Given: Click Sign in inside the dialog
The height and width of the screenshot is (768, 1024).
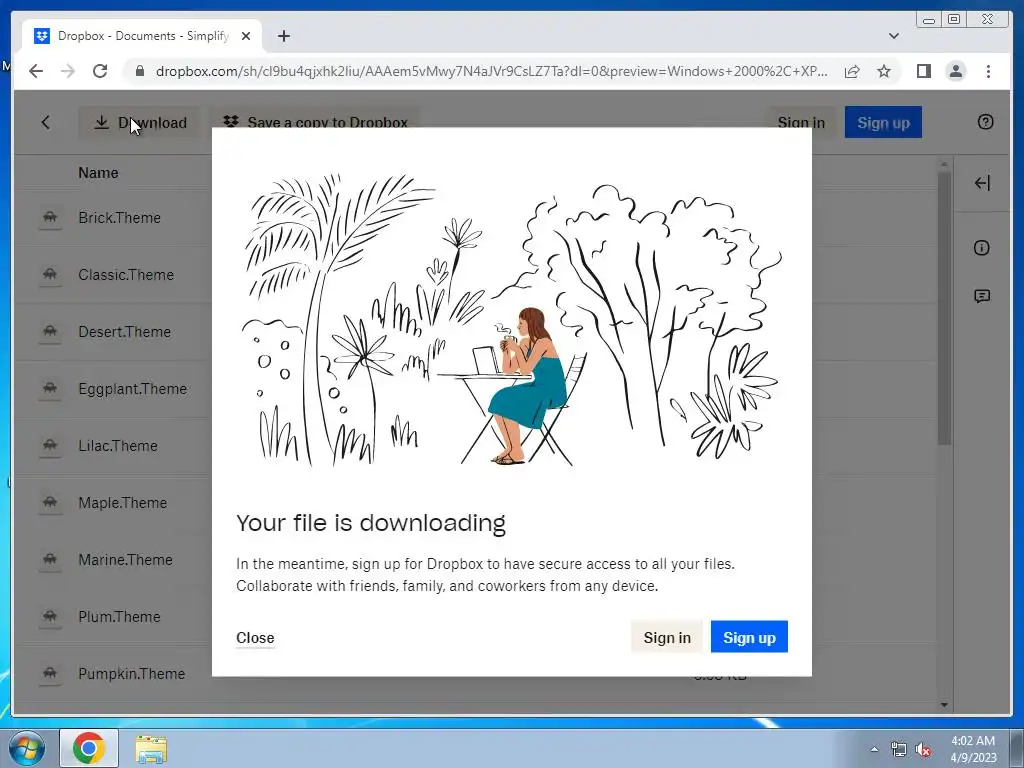Looking at the screenshot, I should pos(667,637).
